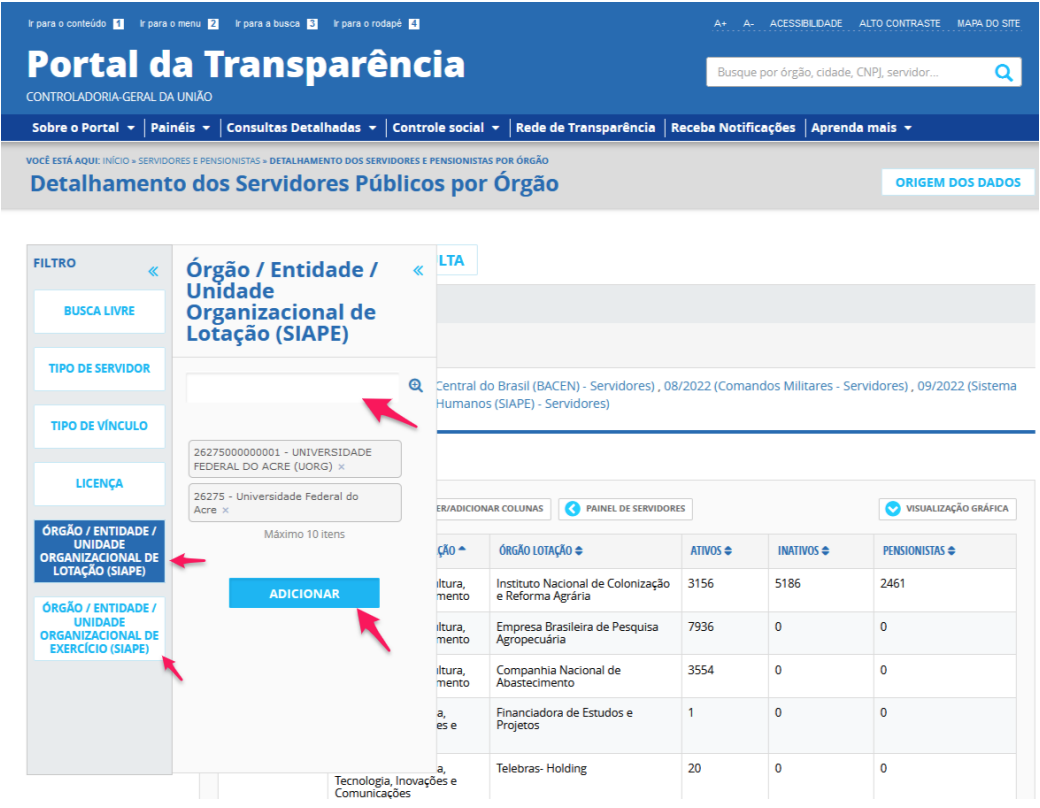
Task: Sort table by ÓRGÃO LOTAÇÃO column
Action: click(540, 551)
